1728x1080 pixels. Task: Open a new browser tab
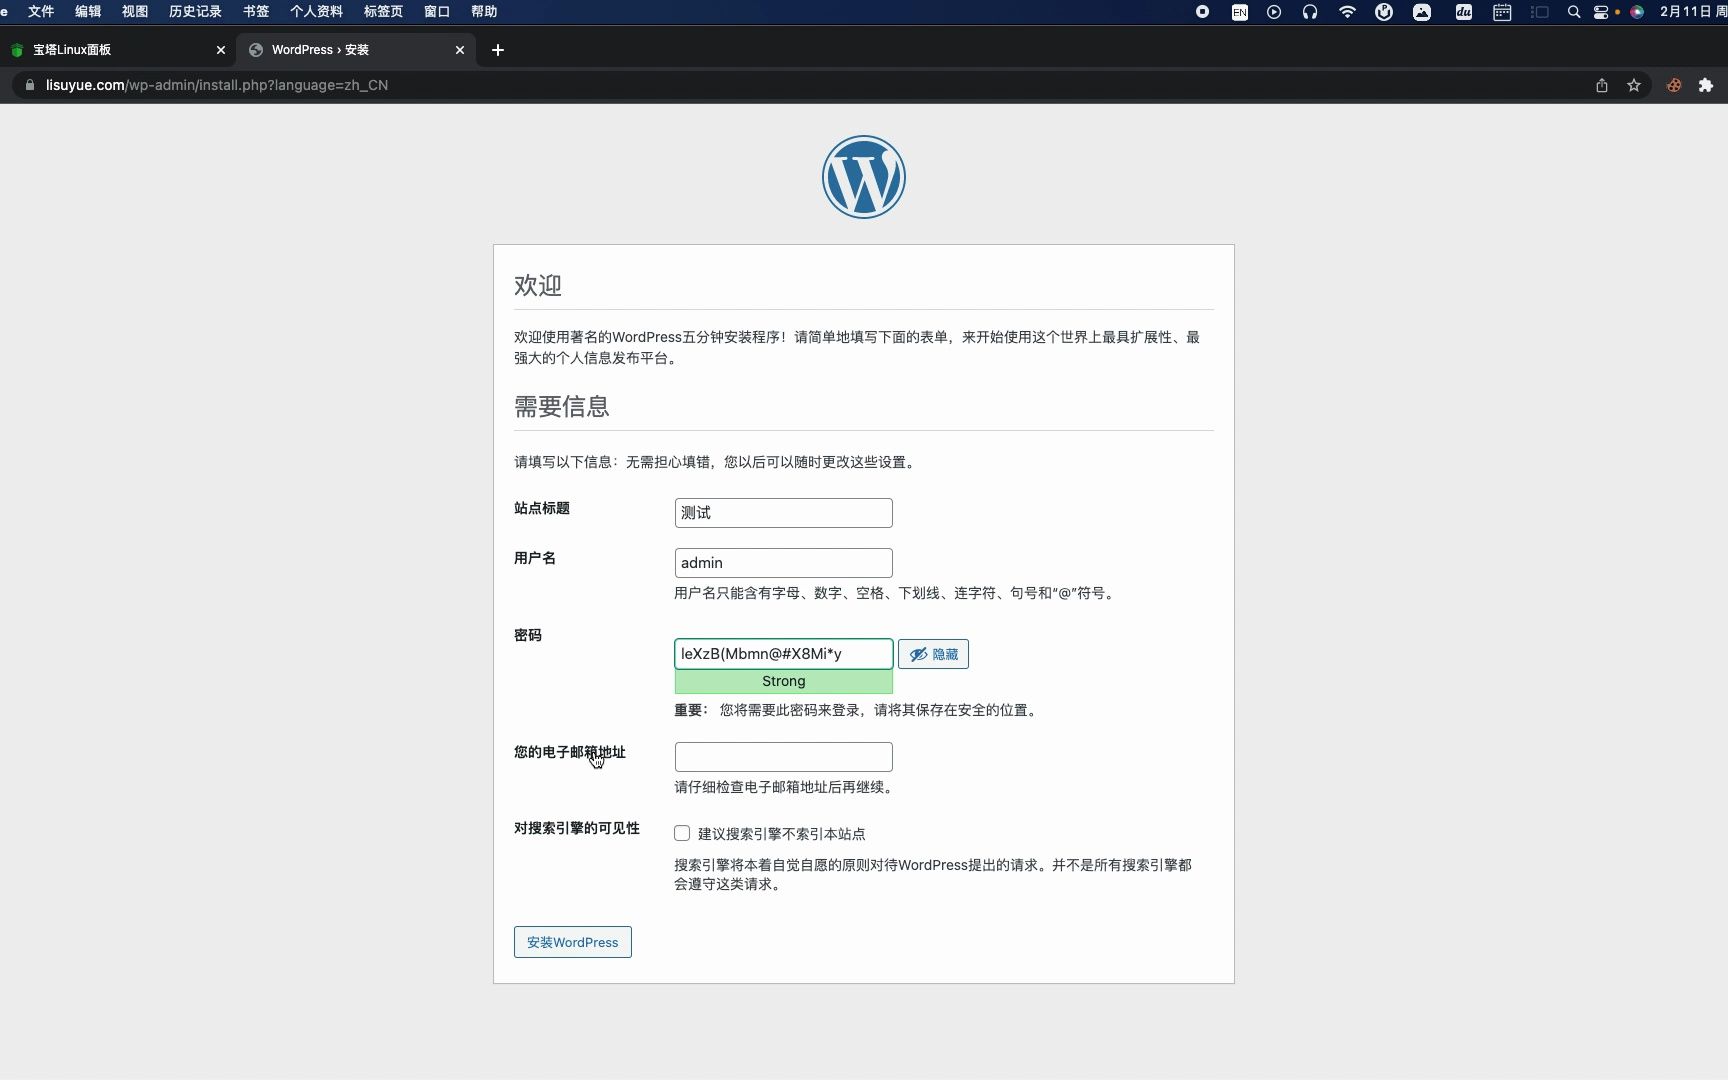coord(498,50)
